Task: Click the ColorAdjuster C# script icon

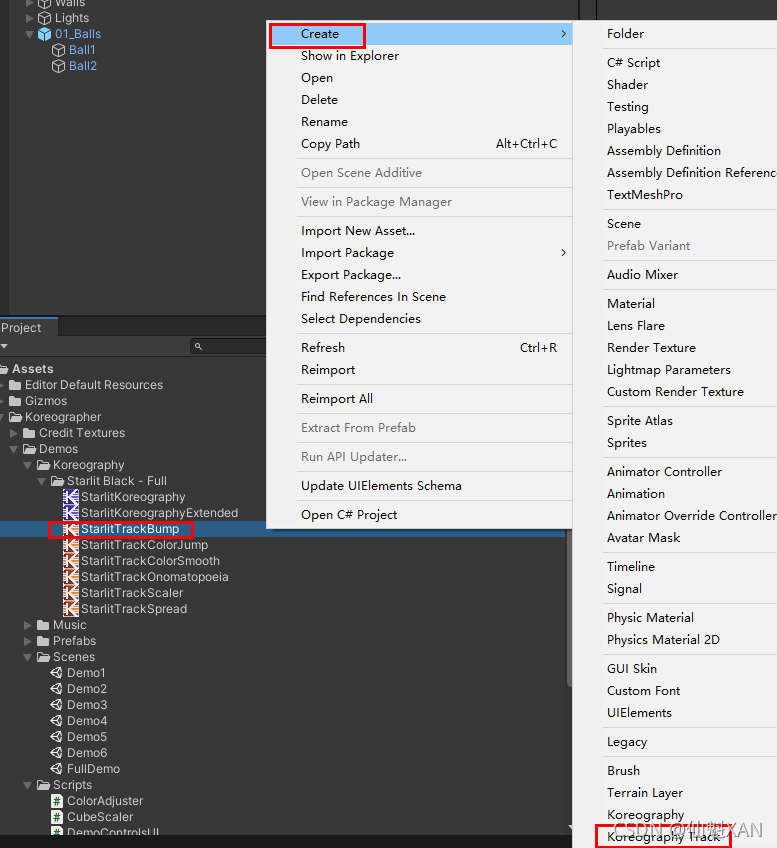Action: point(57,801)
